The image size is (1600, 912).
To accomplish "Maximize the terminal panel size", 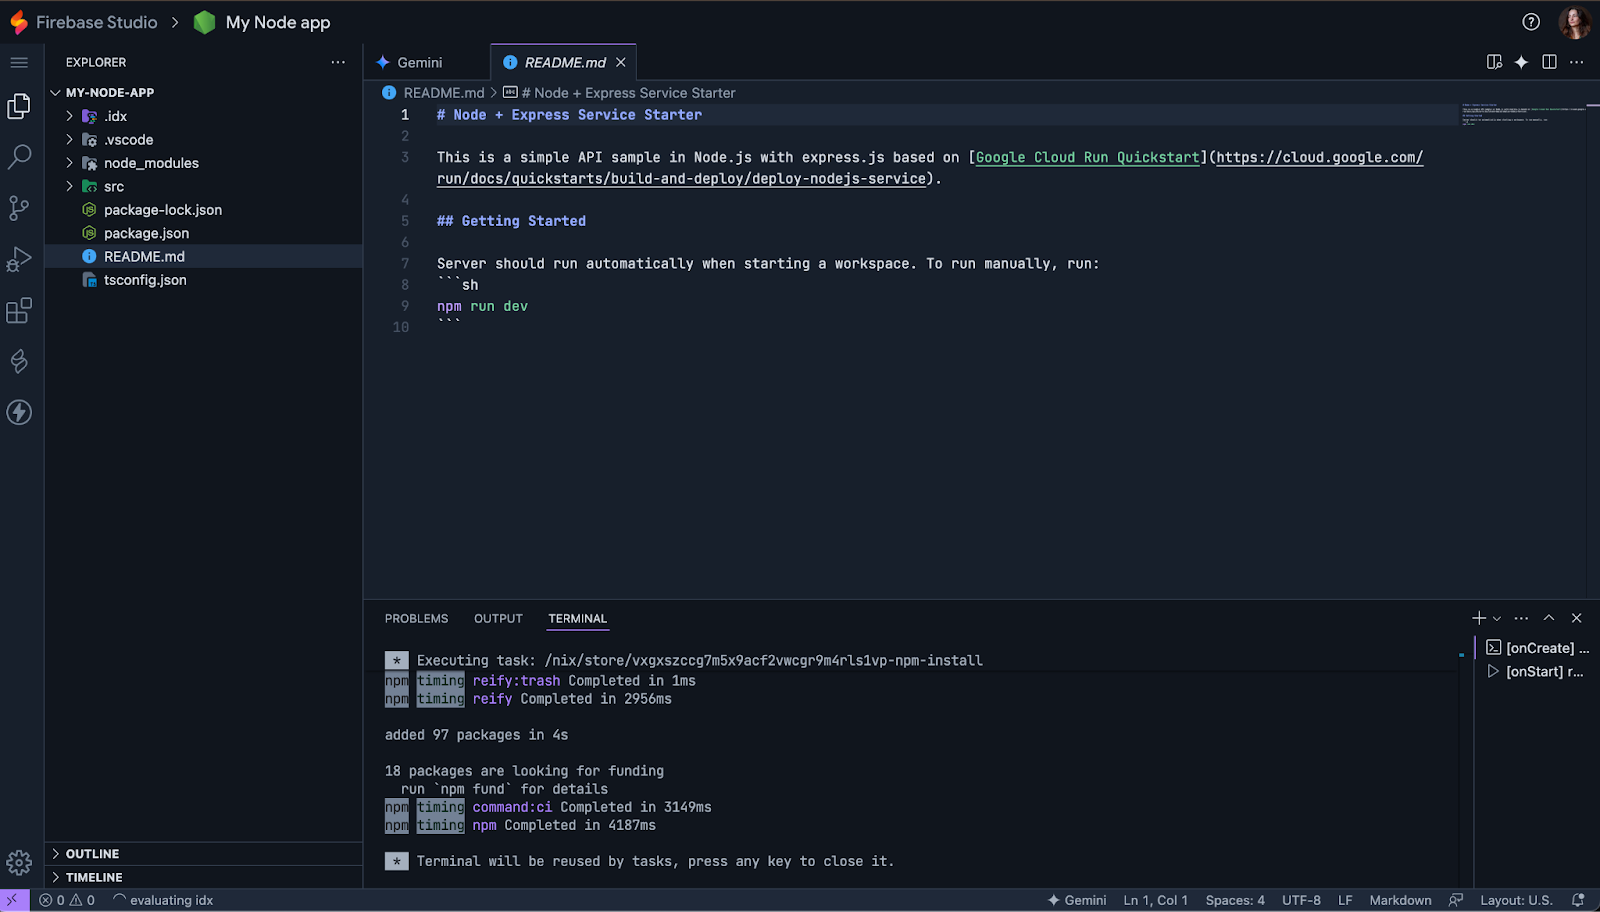I will point(1549,618).
